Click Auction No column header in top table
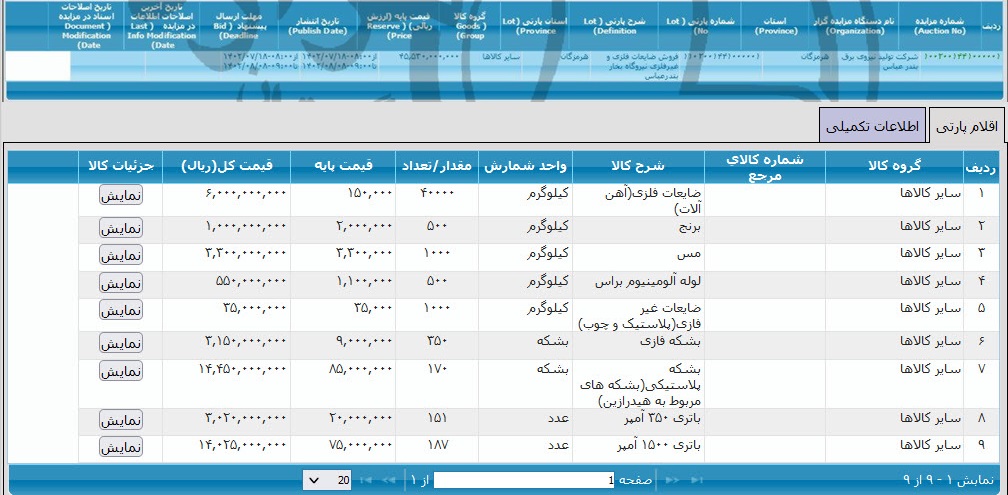 pyautogui.click(x=940, y=26)
